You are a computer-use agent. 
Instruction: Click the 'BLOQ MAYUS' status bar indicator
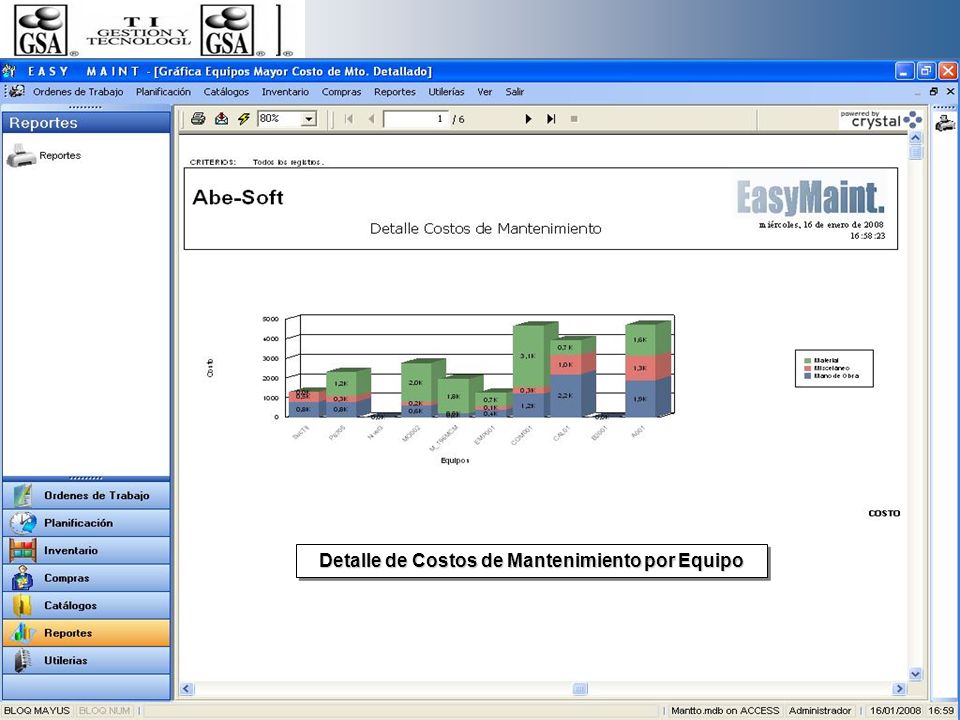tap(37, 711)
